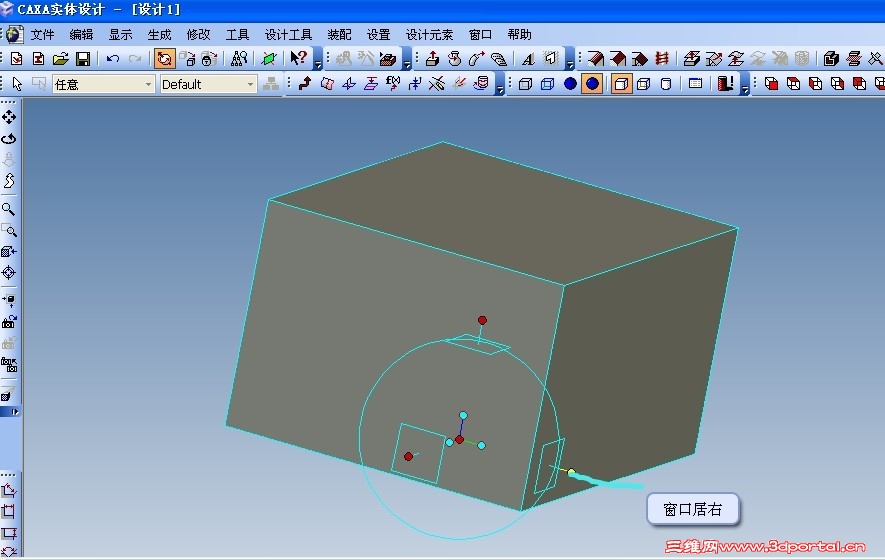Select the spin revolve feature tool icon
Screen dimensions: 885x560
454,59
